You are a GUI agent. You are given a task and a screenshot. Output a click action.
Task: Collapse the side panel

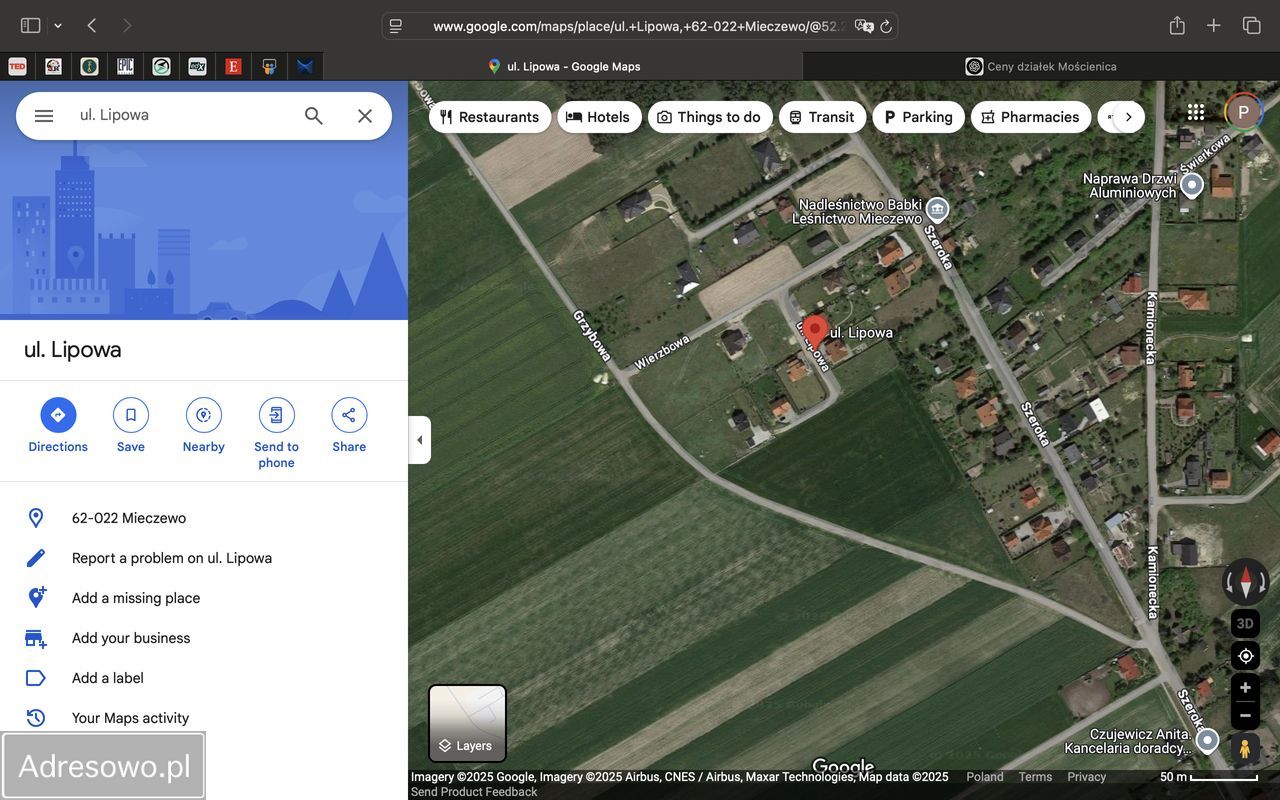tap(420, 440)
